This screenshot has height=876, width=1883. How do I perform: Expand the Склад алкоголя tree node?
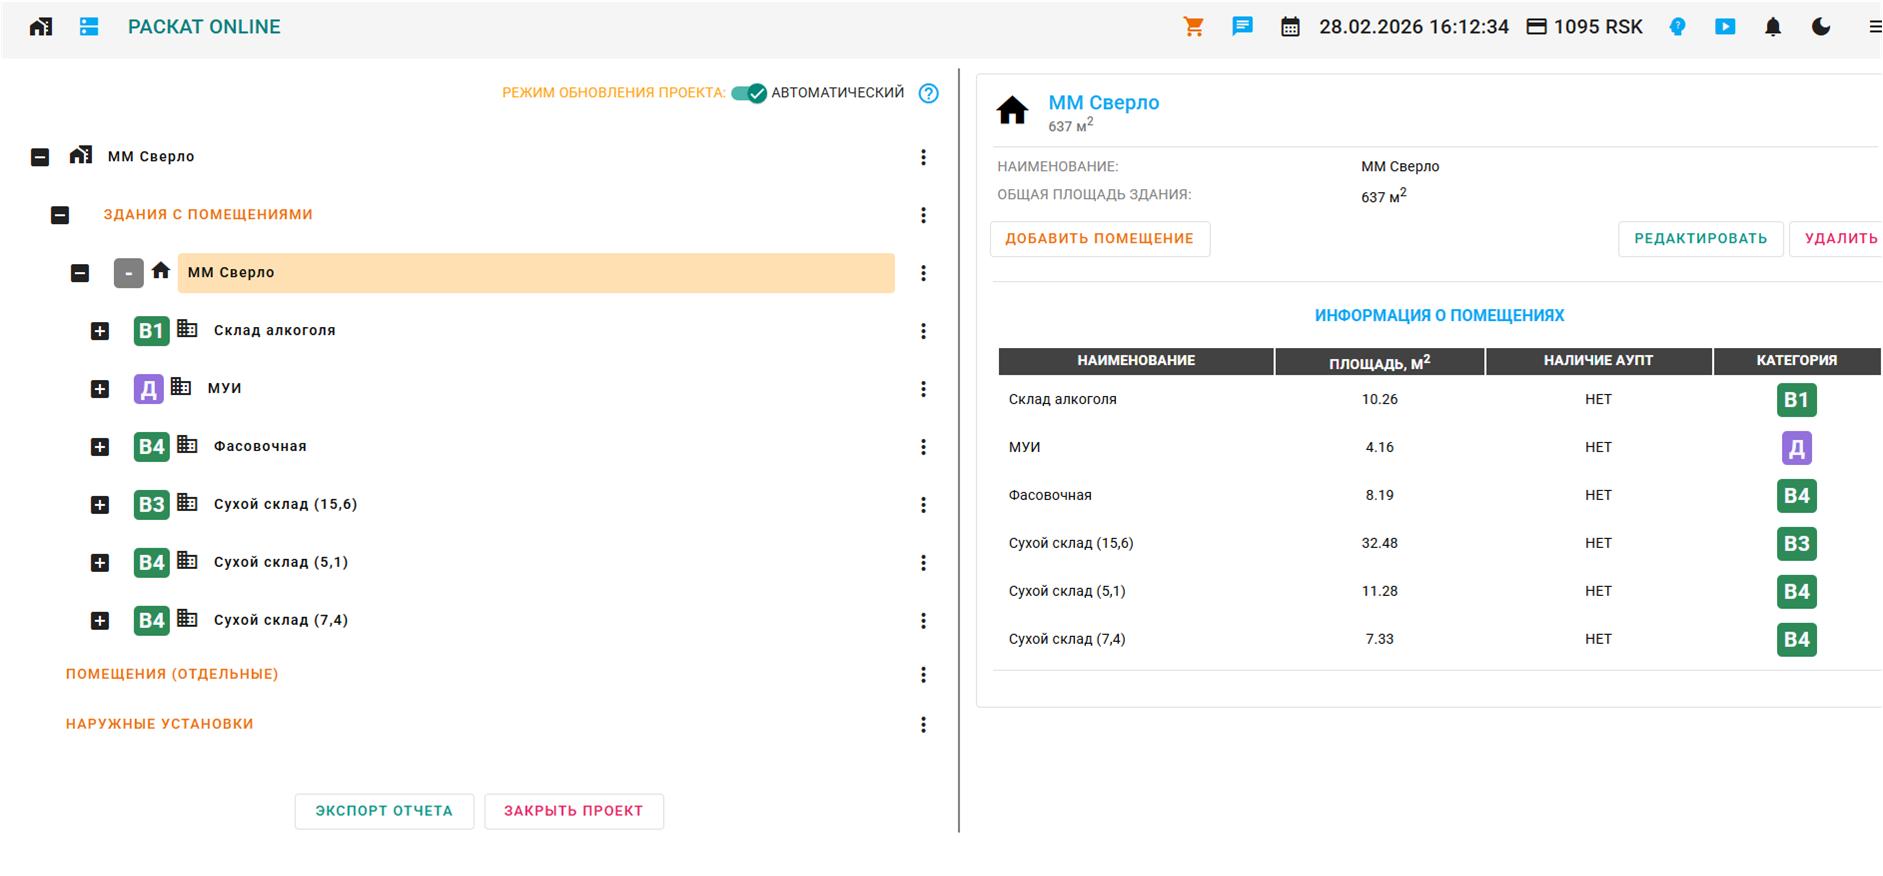pyautogui.click(x=100, y=331)
